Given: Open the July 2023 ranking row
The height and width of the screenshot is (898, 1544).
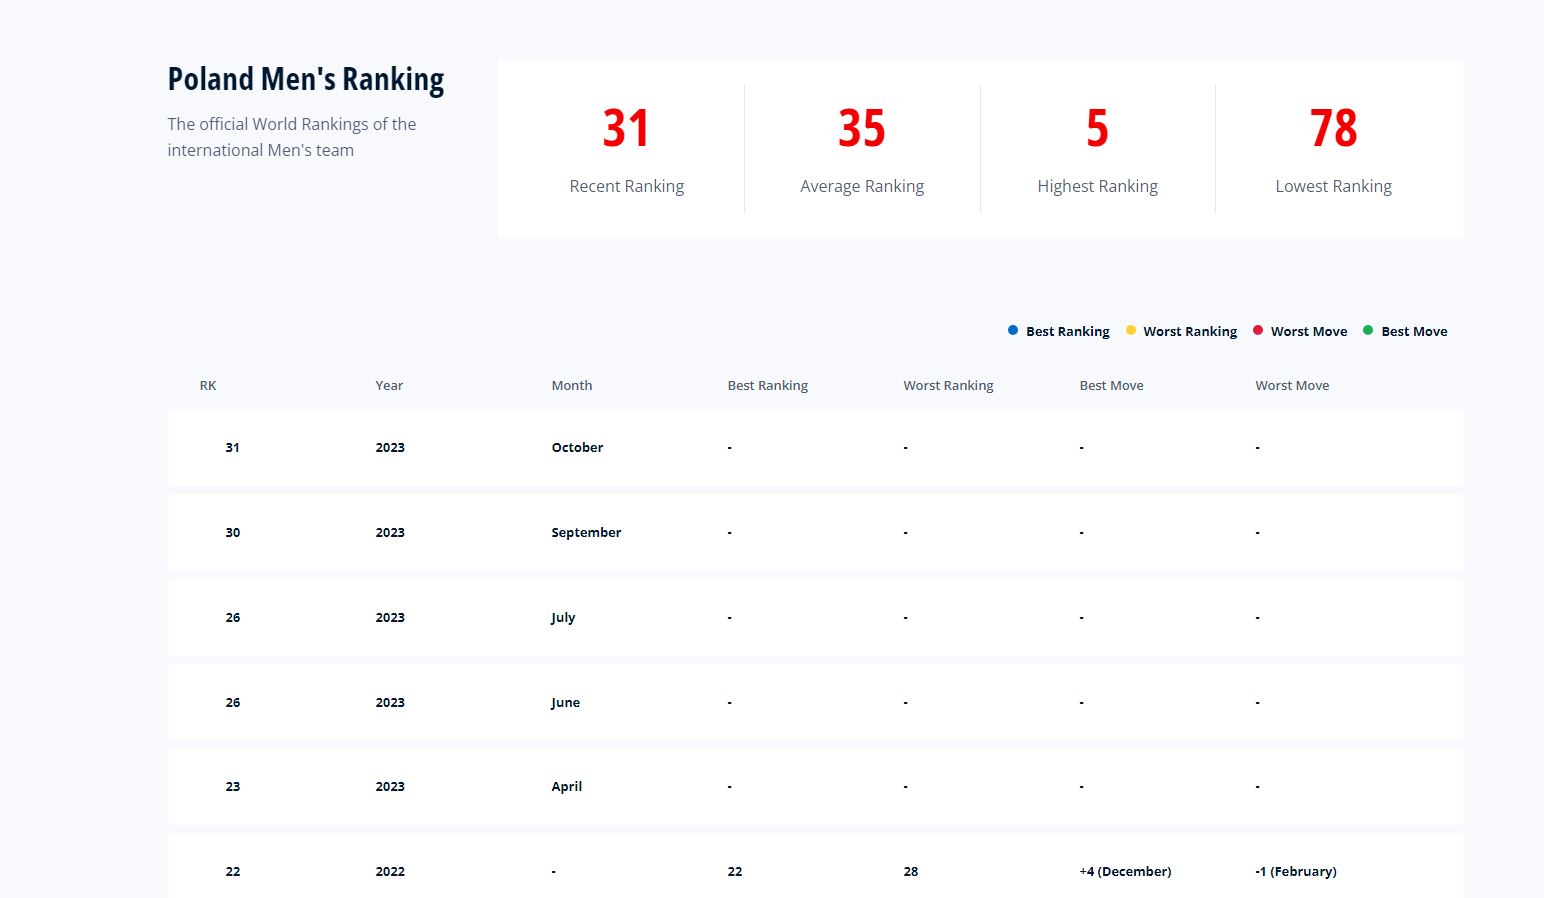Looking at the screenshot, I should coord(815,617).
